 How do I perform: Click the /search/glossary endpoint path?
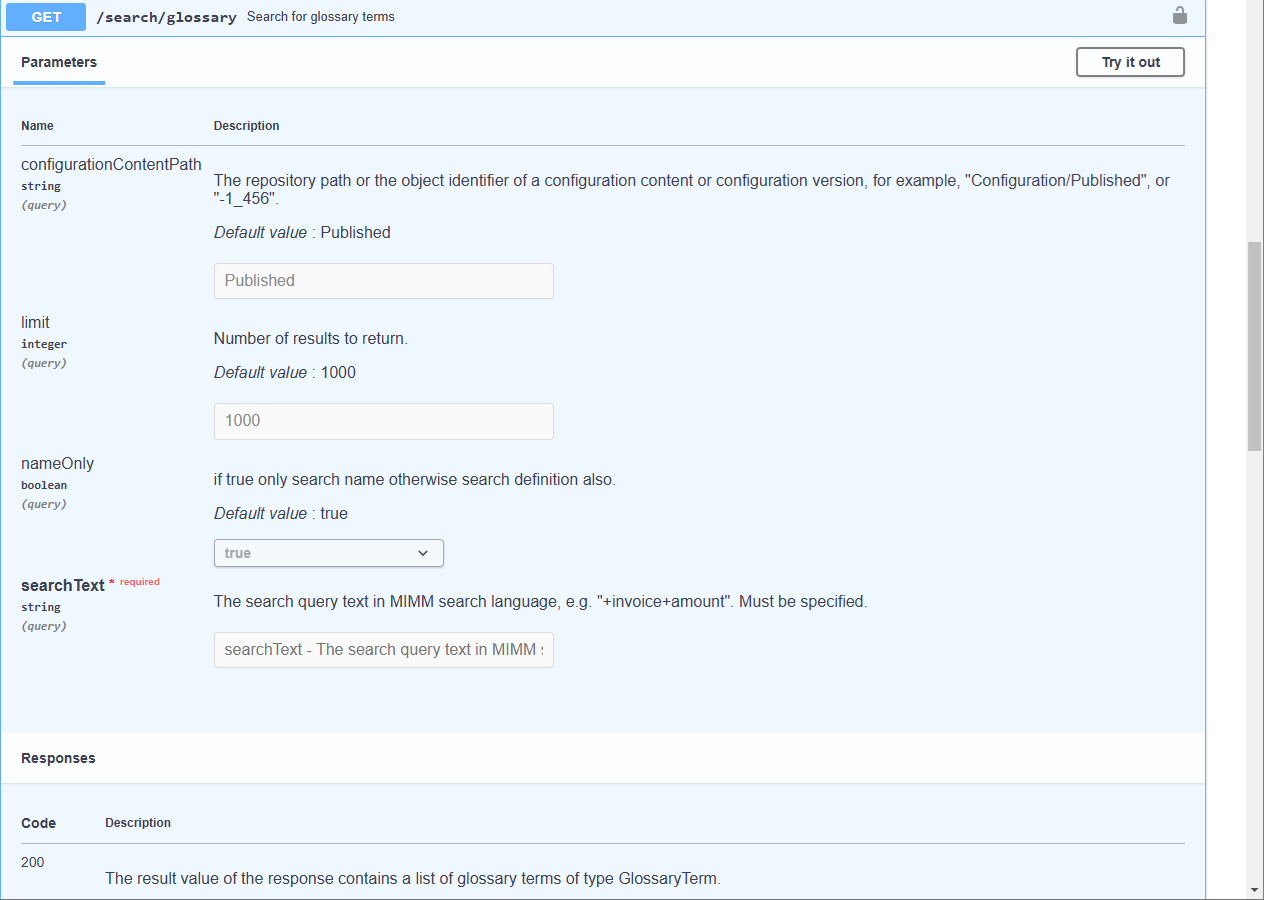coord(166,17)
